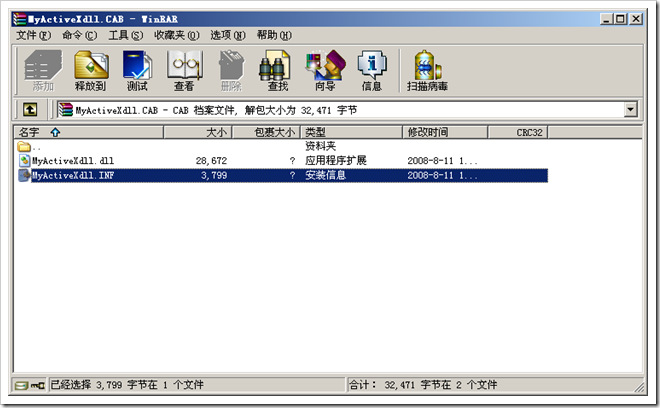Open the 查看 (View) file tool

tap(184, 70)
